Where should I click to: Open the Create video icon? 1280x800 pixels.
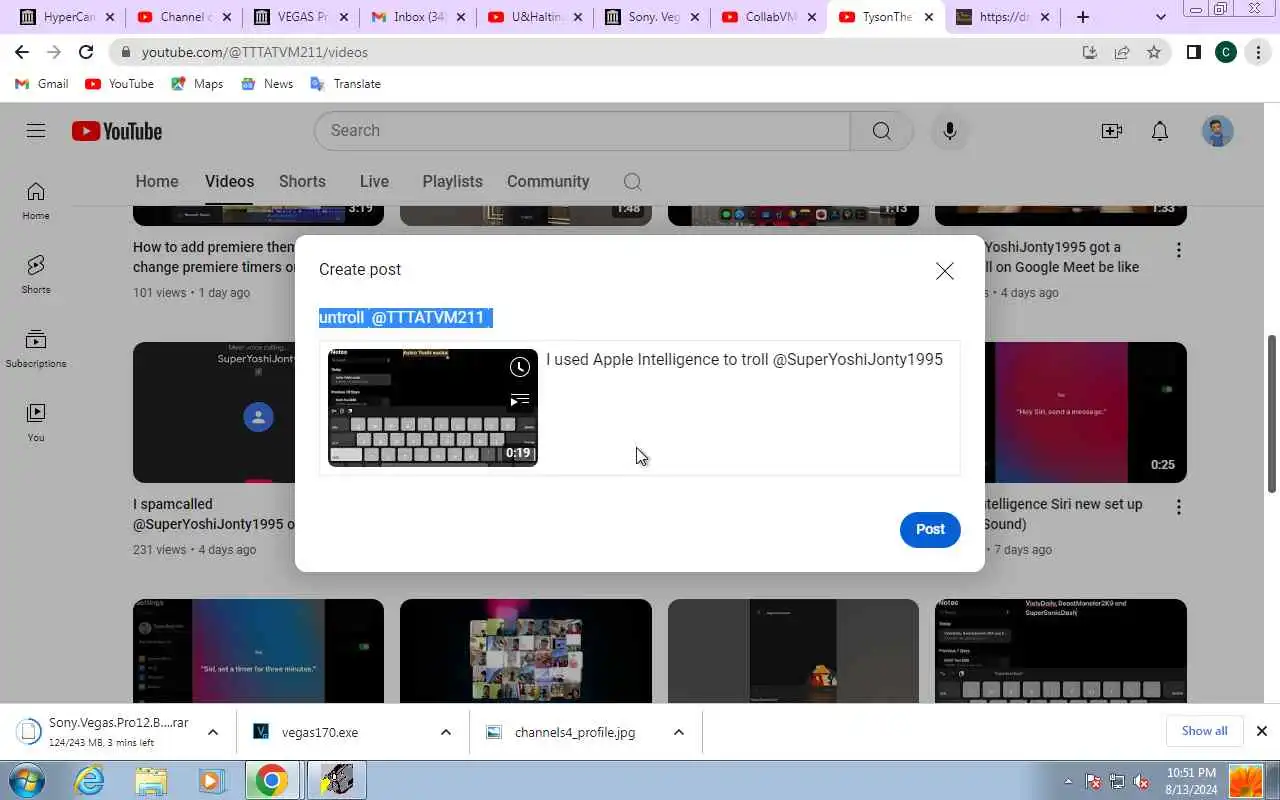click(x=1112, y=131)
